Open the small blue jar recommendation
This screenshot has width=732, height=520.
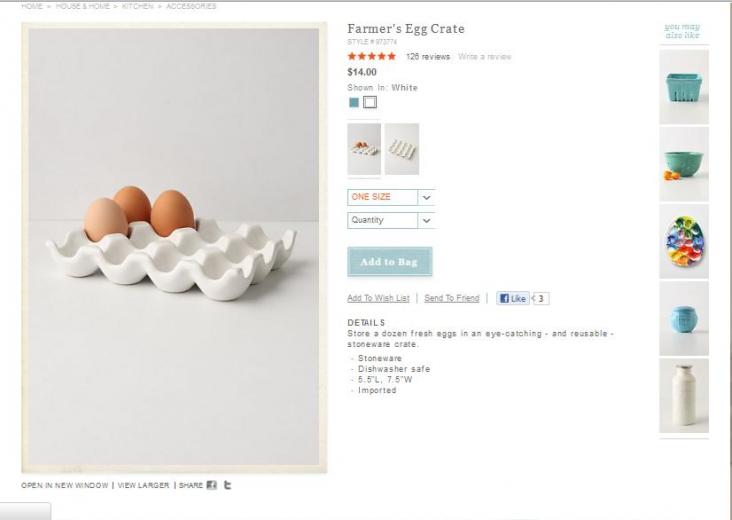(684, 318)
